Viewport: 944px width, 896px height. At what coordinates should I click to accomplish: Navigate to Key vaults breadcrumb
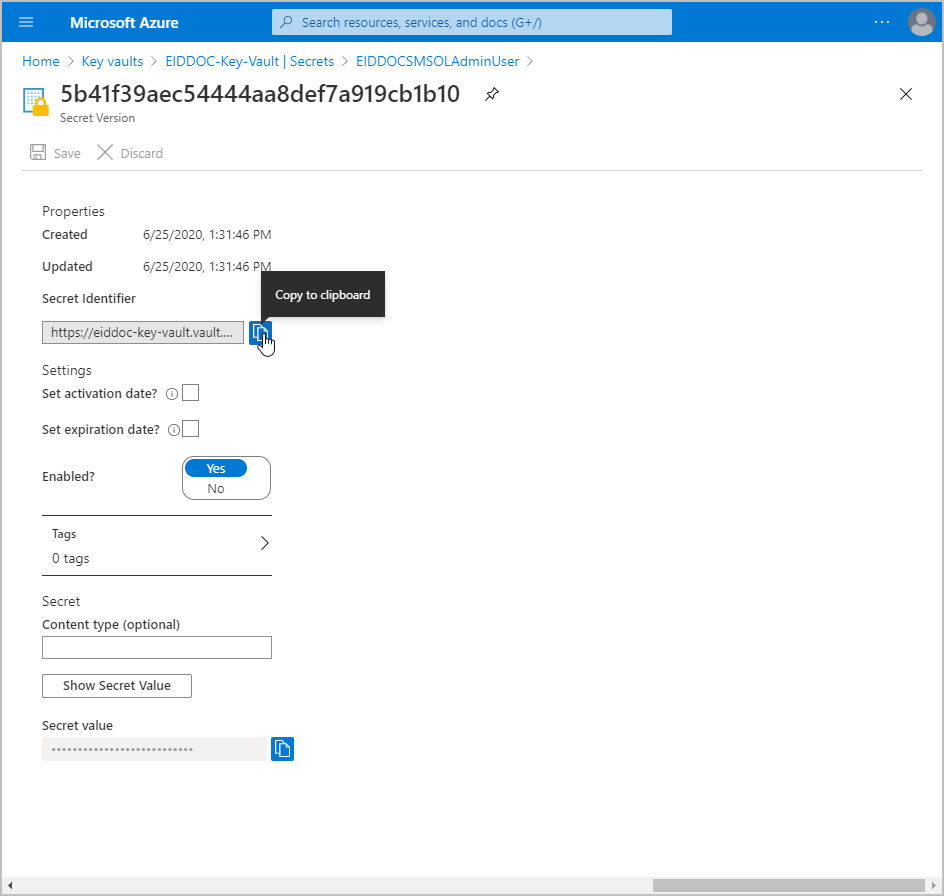[112, 61]
